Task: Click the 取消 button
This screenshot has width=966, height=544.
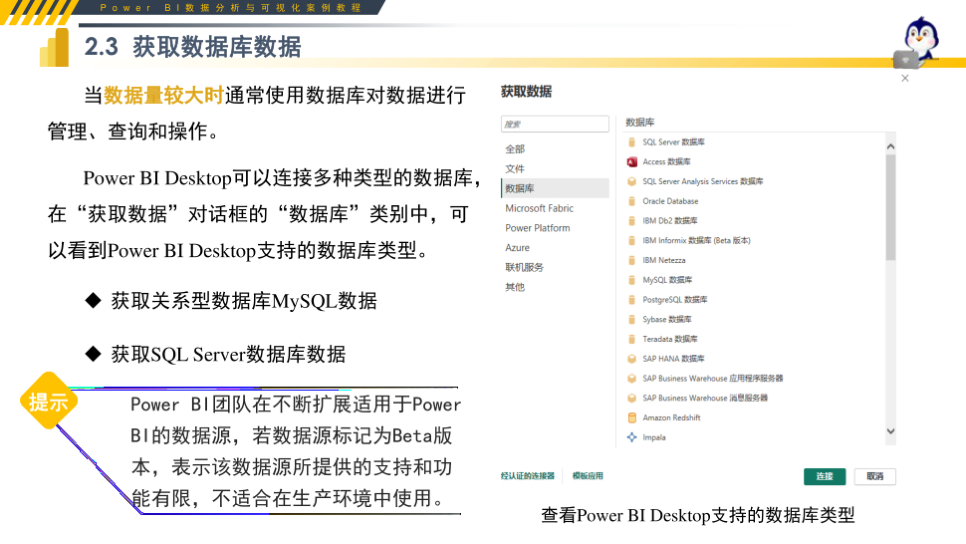Action: click(x=875, y=476)
